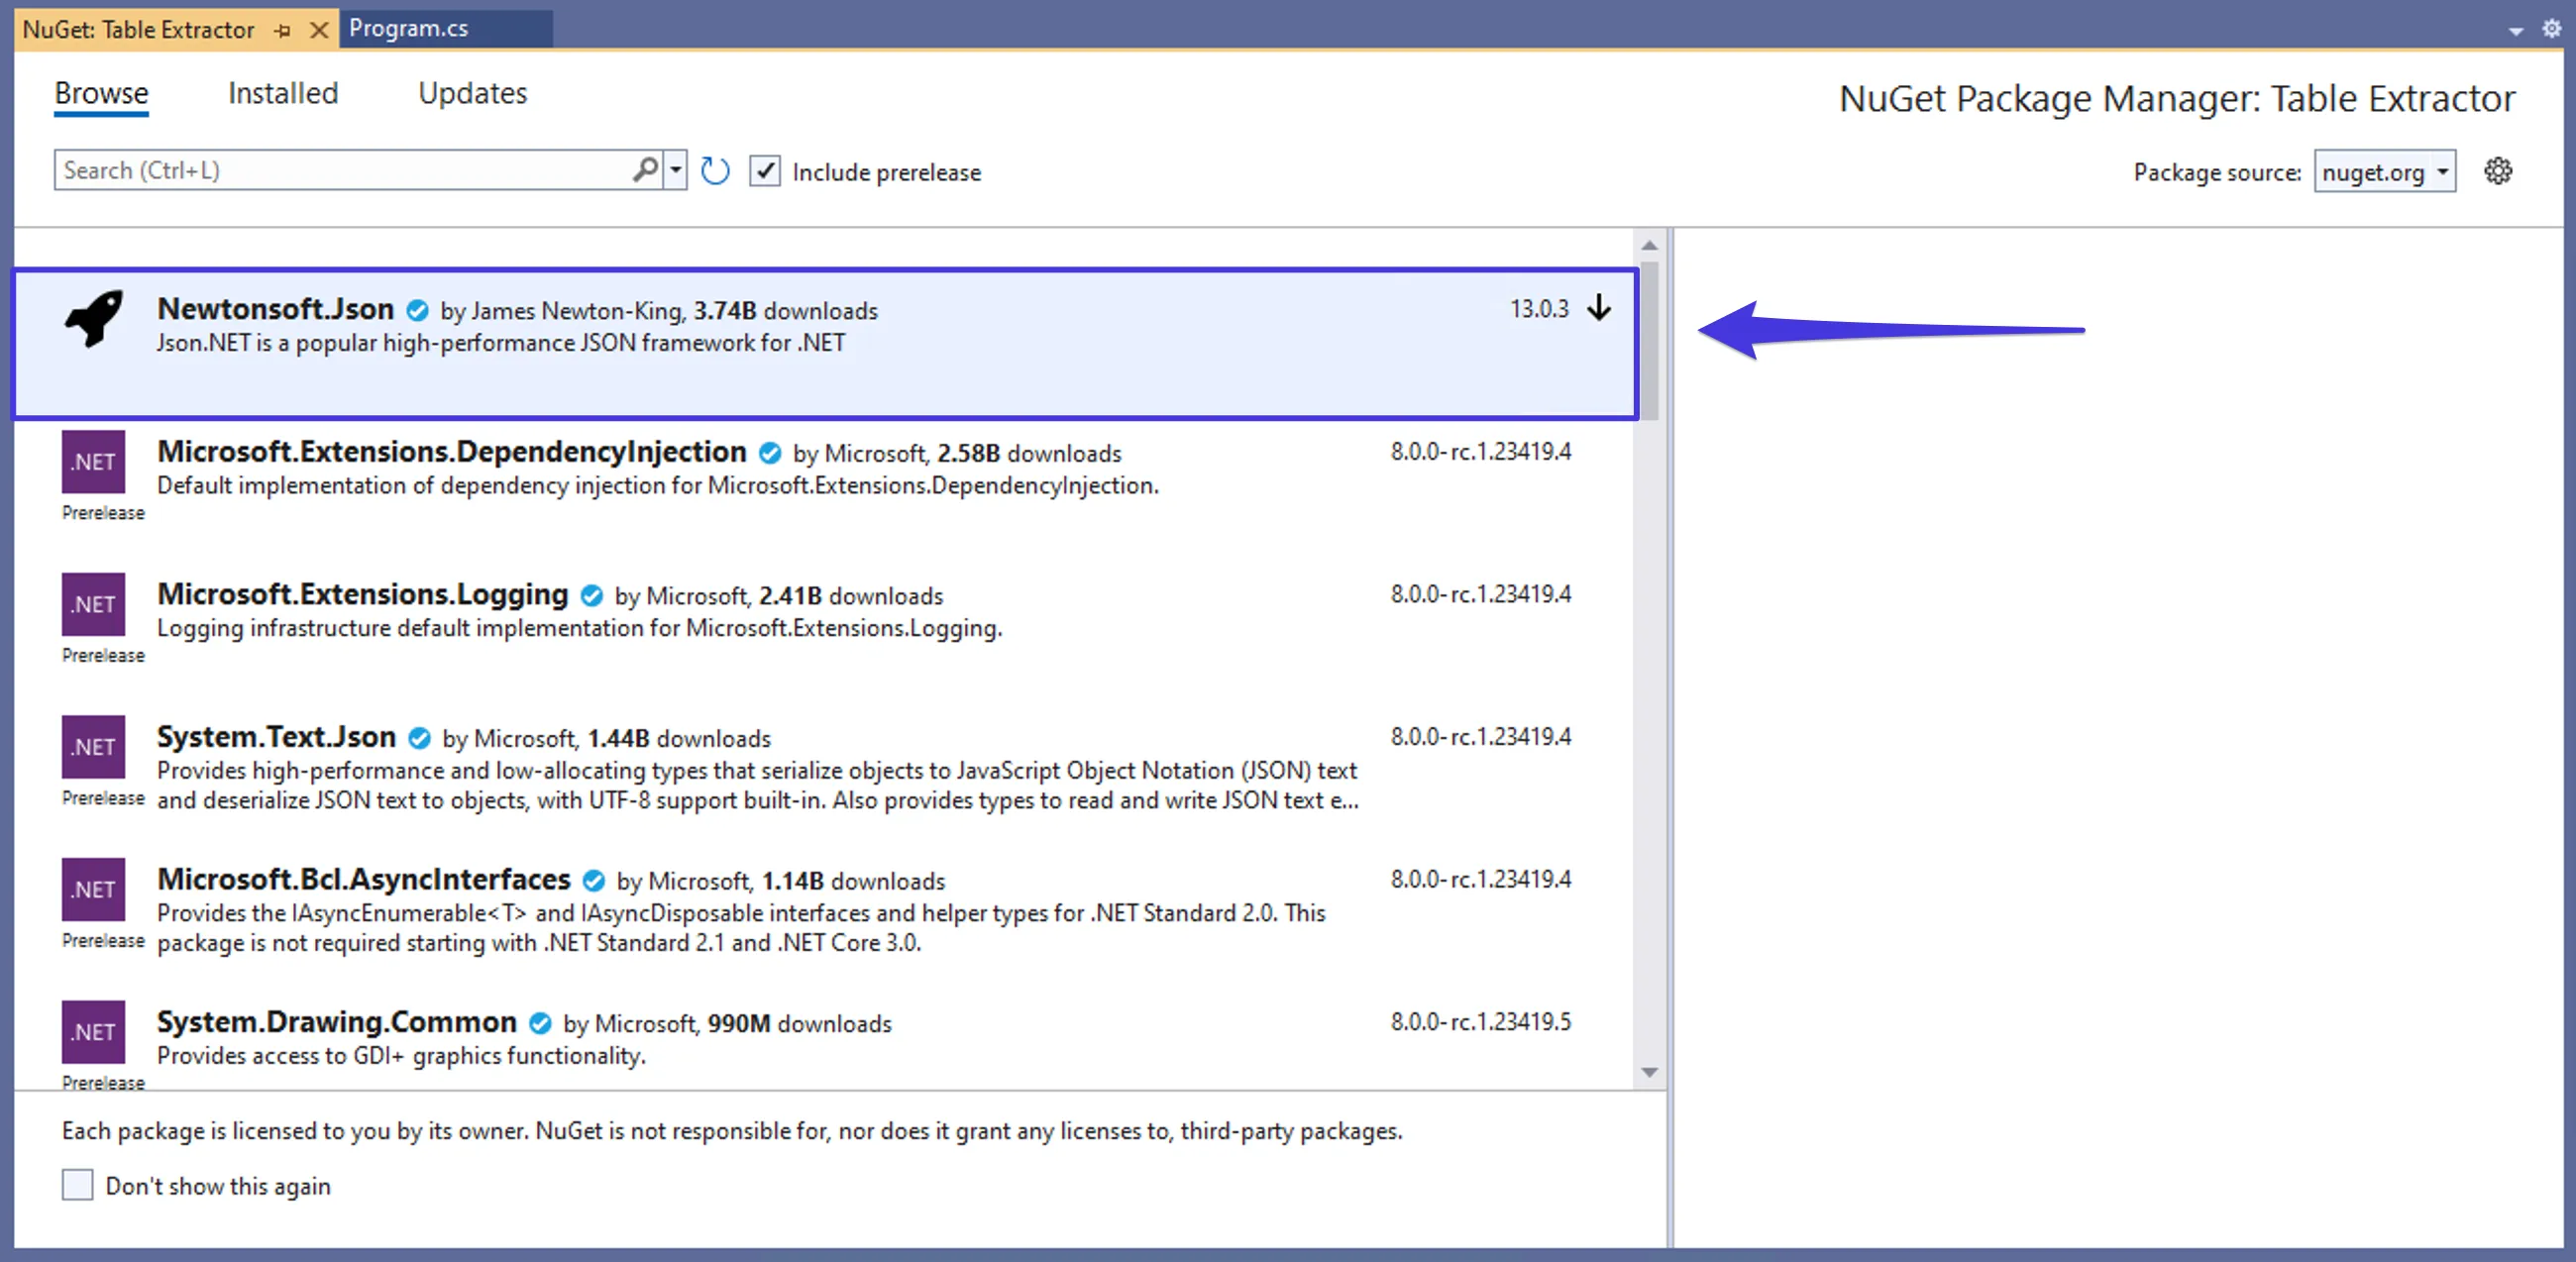Open the search history dropdown arrow

pos(674,169)
